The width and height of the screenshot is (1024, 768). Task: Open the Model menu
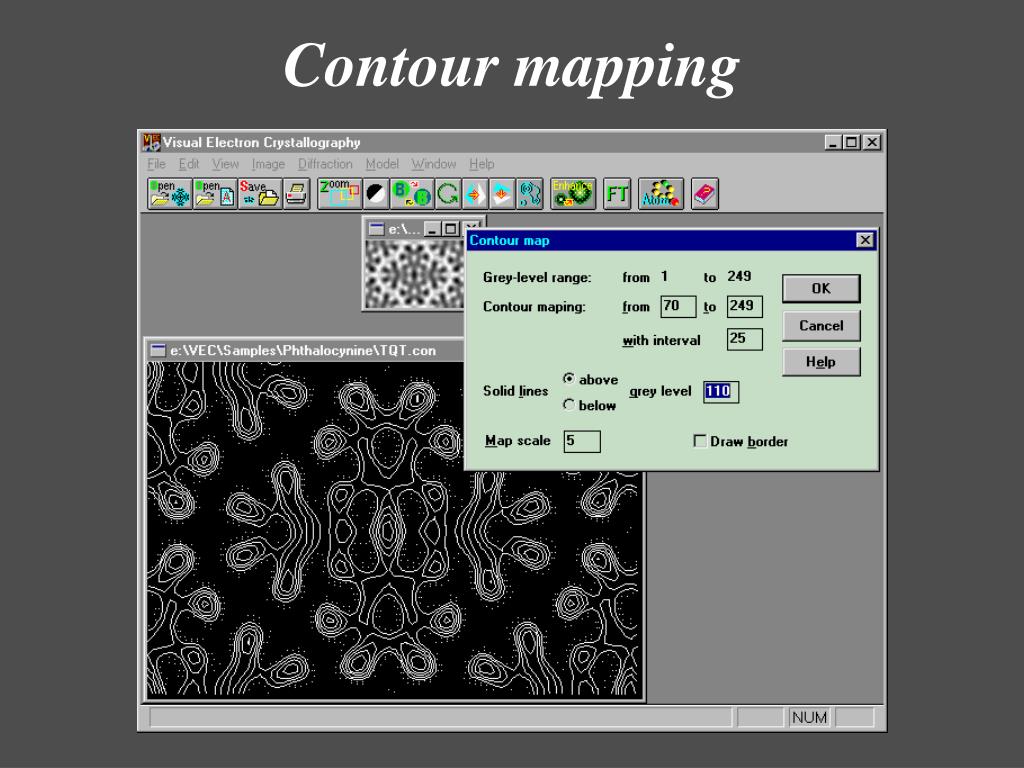point(382,164)
